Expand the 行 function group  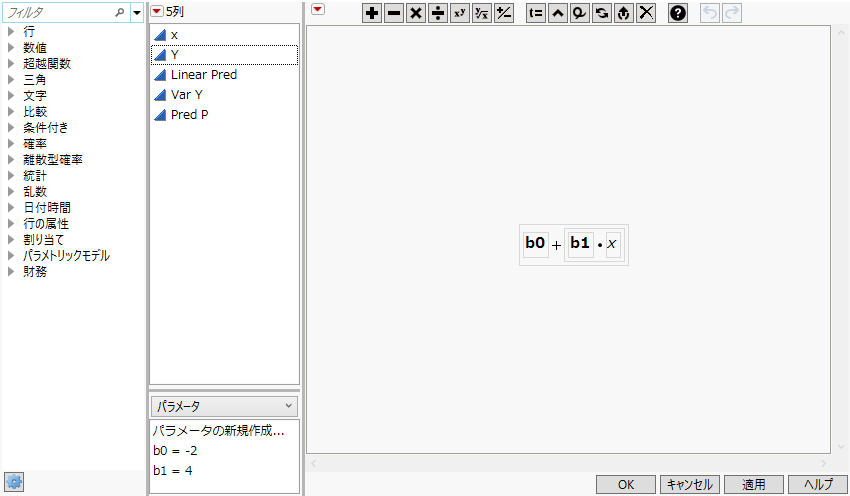pos(11,31)
